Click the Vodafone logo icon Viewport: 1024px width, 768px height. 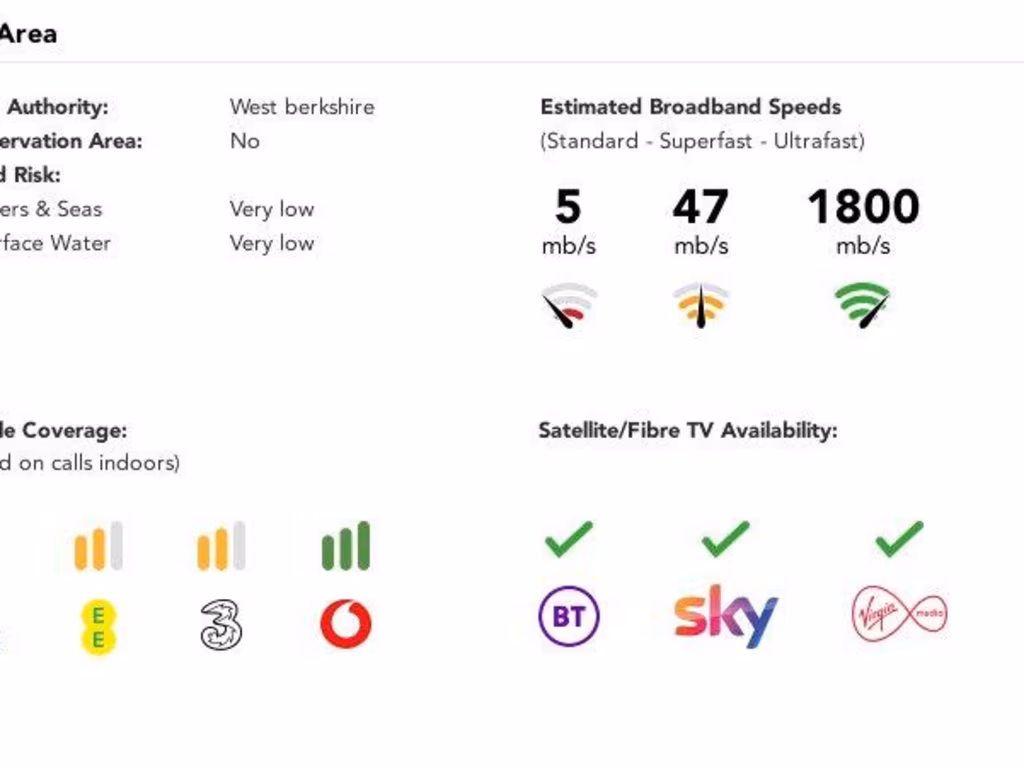346,624
